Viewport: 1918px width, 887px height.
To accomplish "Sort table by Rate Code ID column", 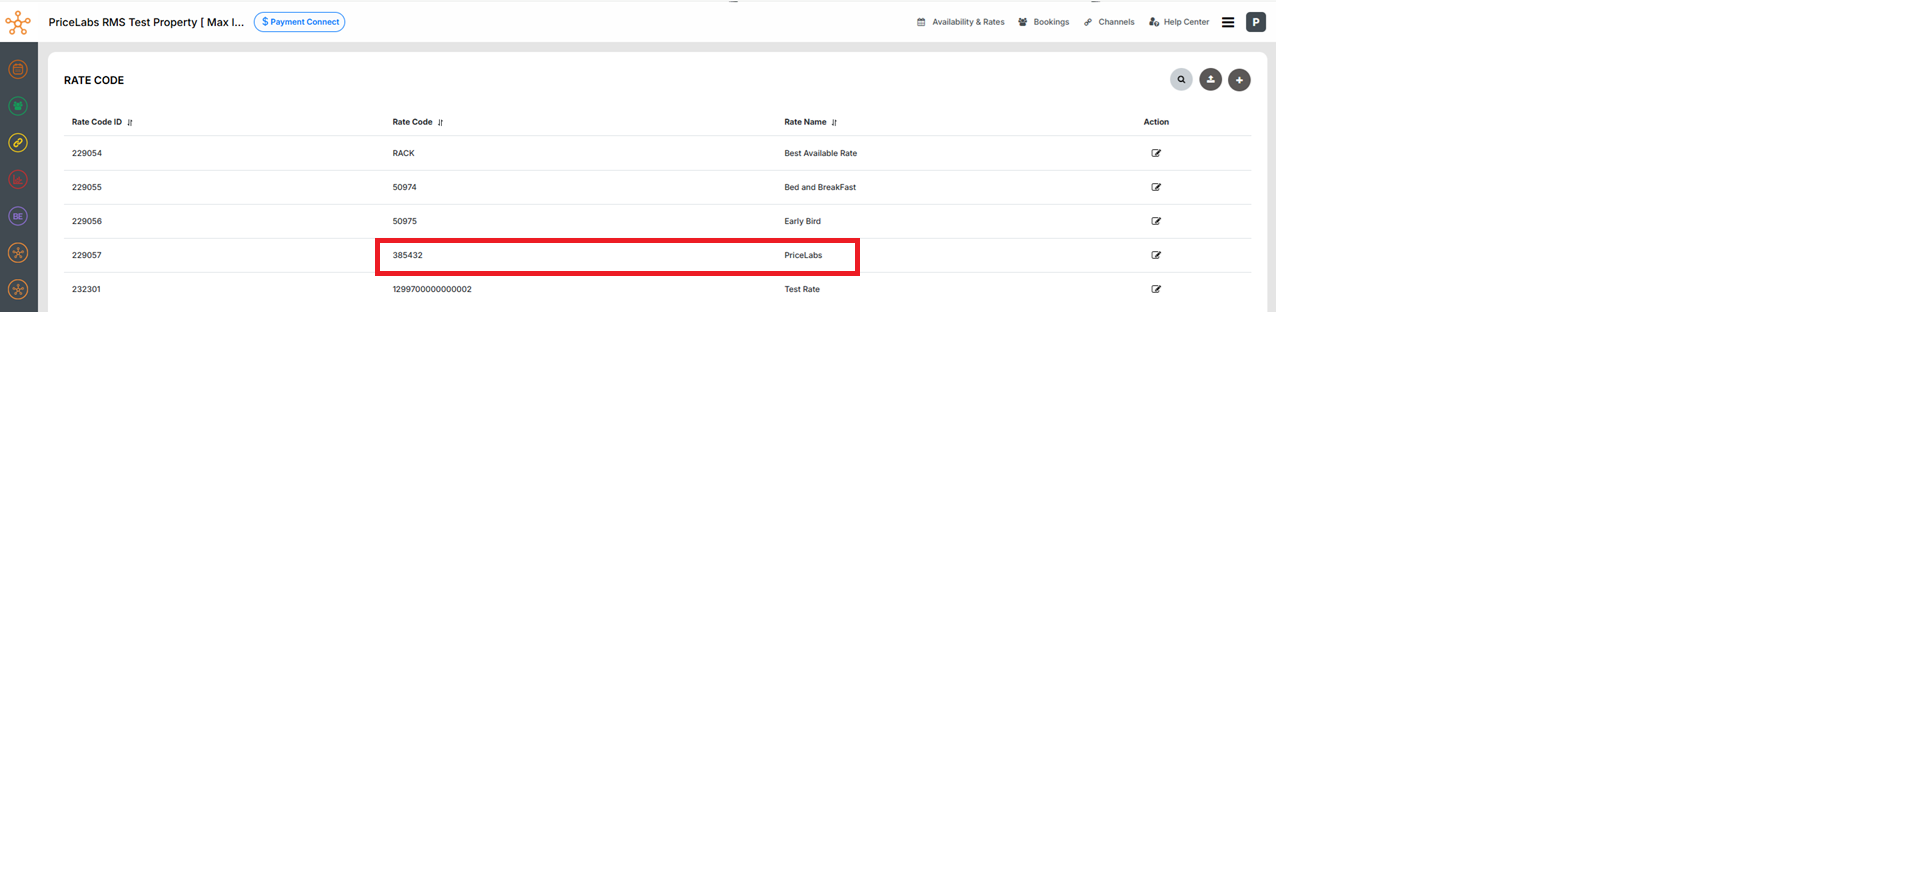I will [x=130, y=122].
